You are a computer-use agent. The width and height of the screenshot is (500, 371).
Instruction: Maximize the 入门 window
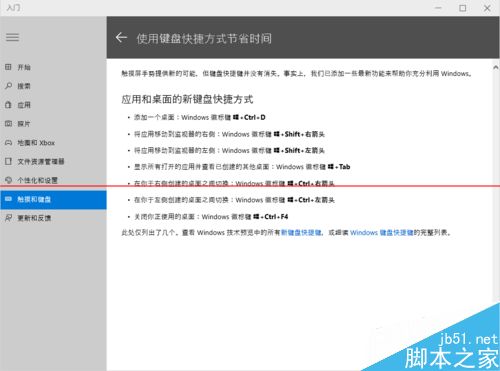[x=463, y=8]
